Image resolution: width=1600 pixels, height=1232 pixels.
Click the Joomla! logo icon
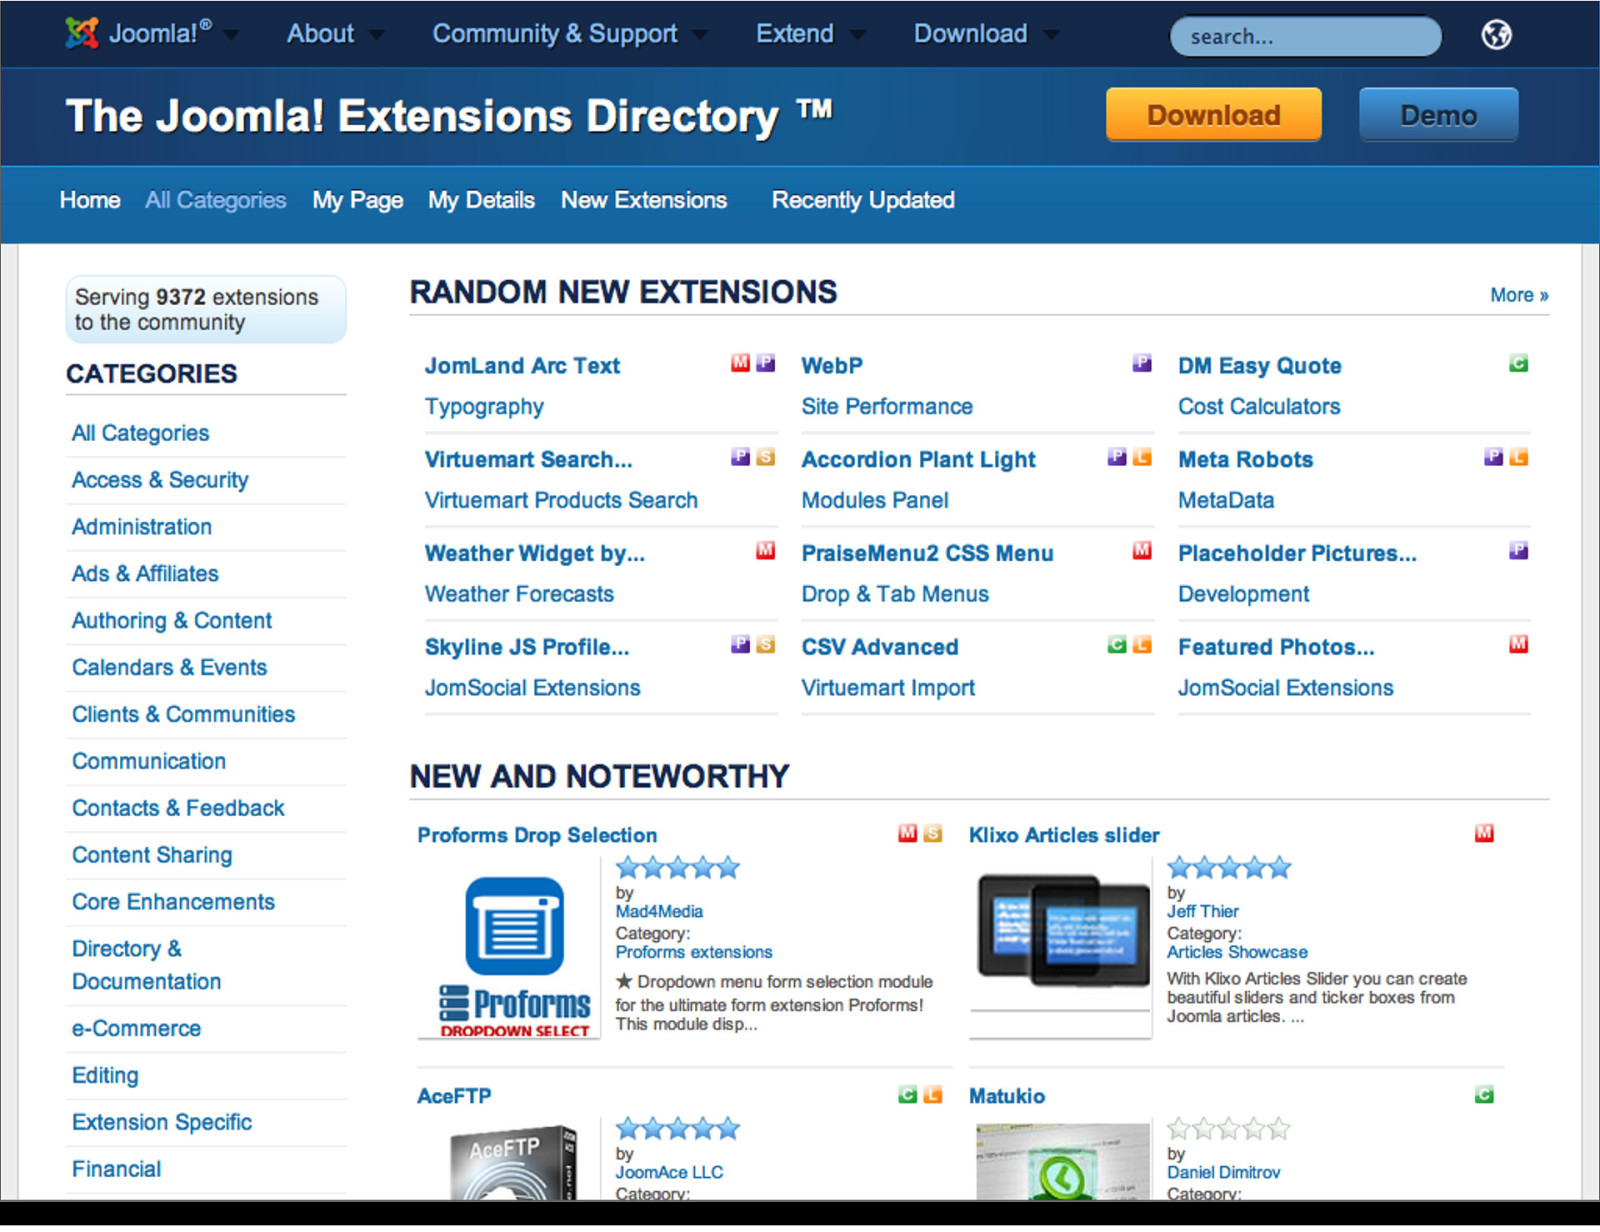(x=82, y=33)
